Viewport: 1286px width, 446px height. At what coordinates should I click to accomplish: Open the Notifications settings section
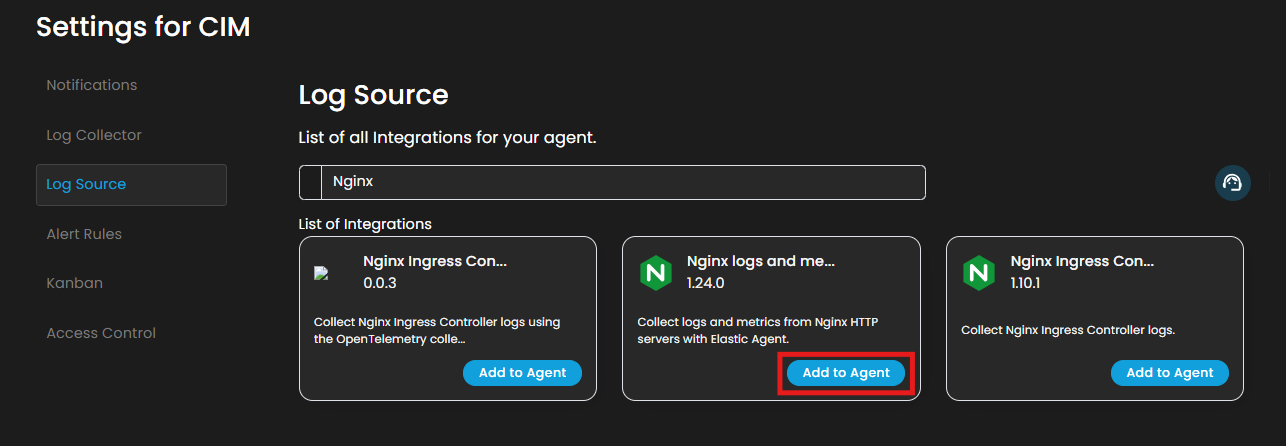pyautogui.click(x=92, y=85)
